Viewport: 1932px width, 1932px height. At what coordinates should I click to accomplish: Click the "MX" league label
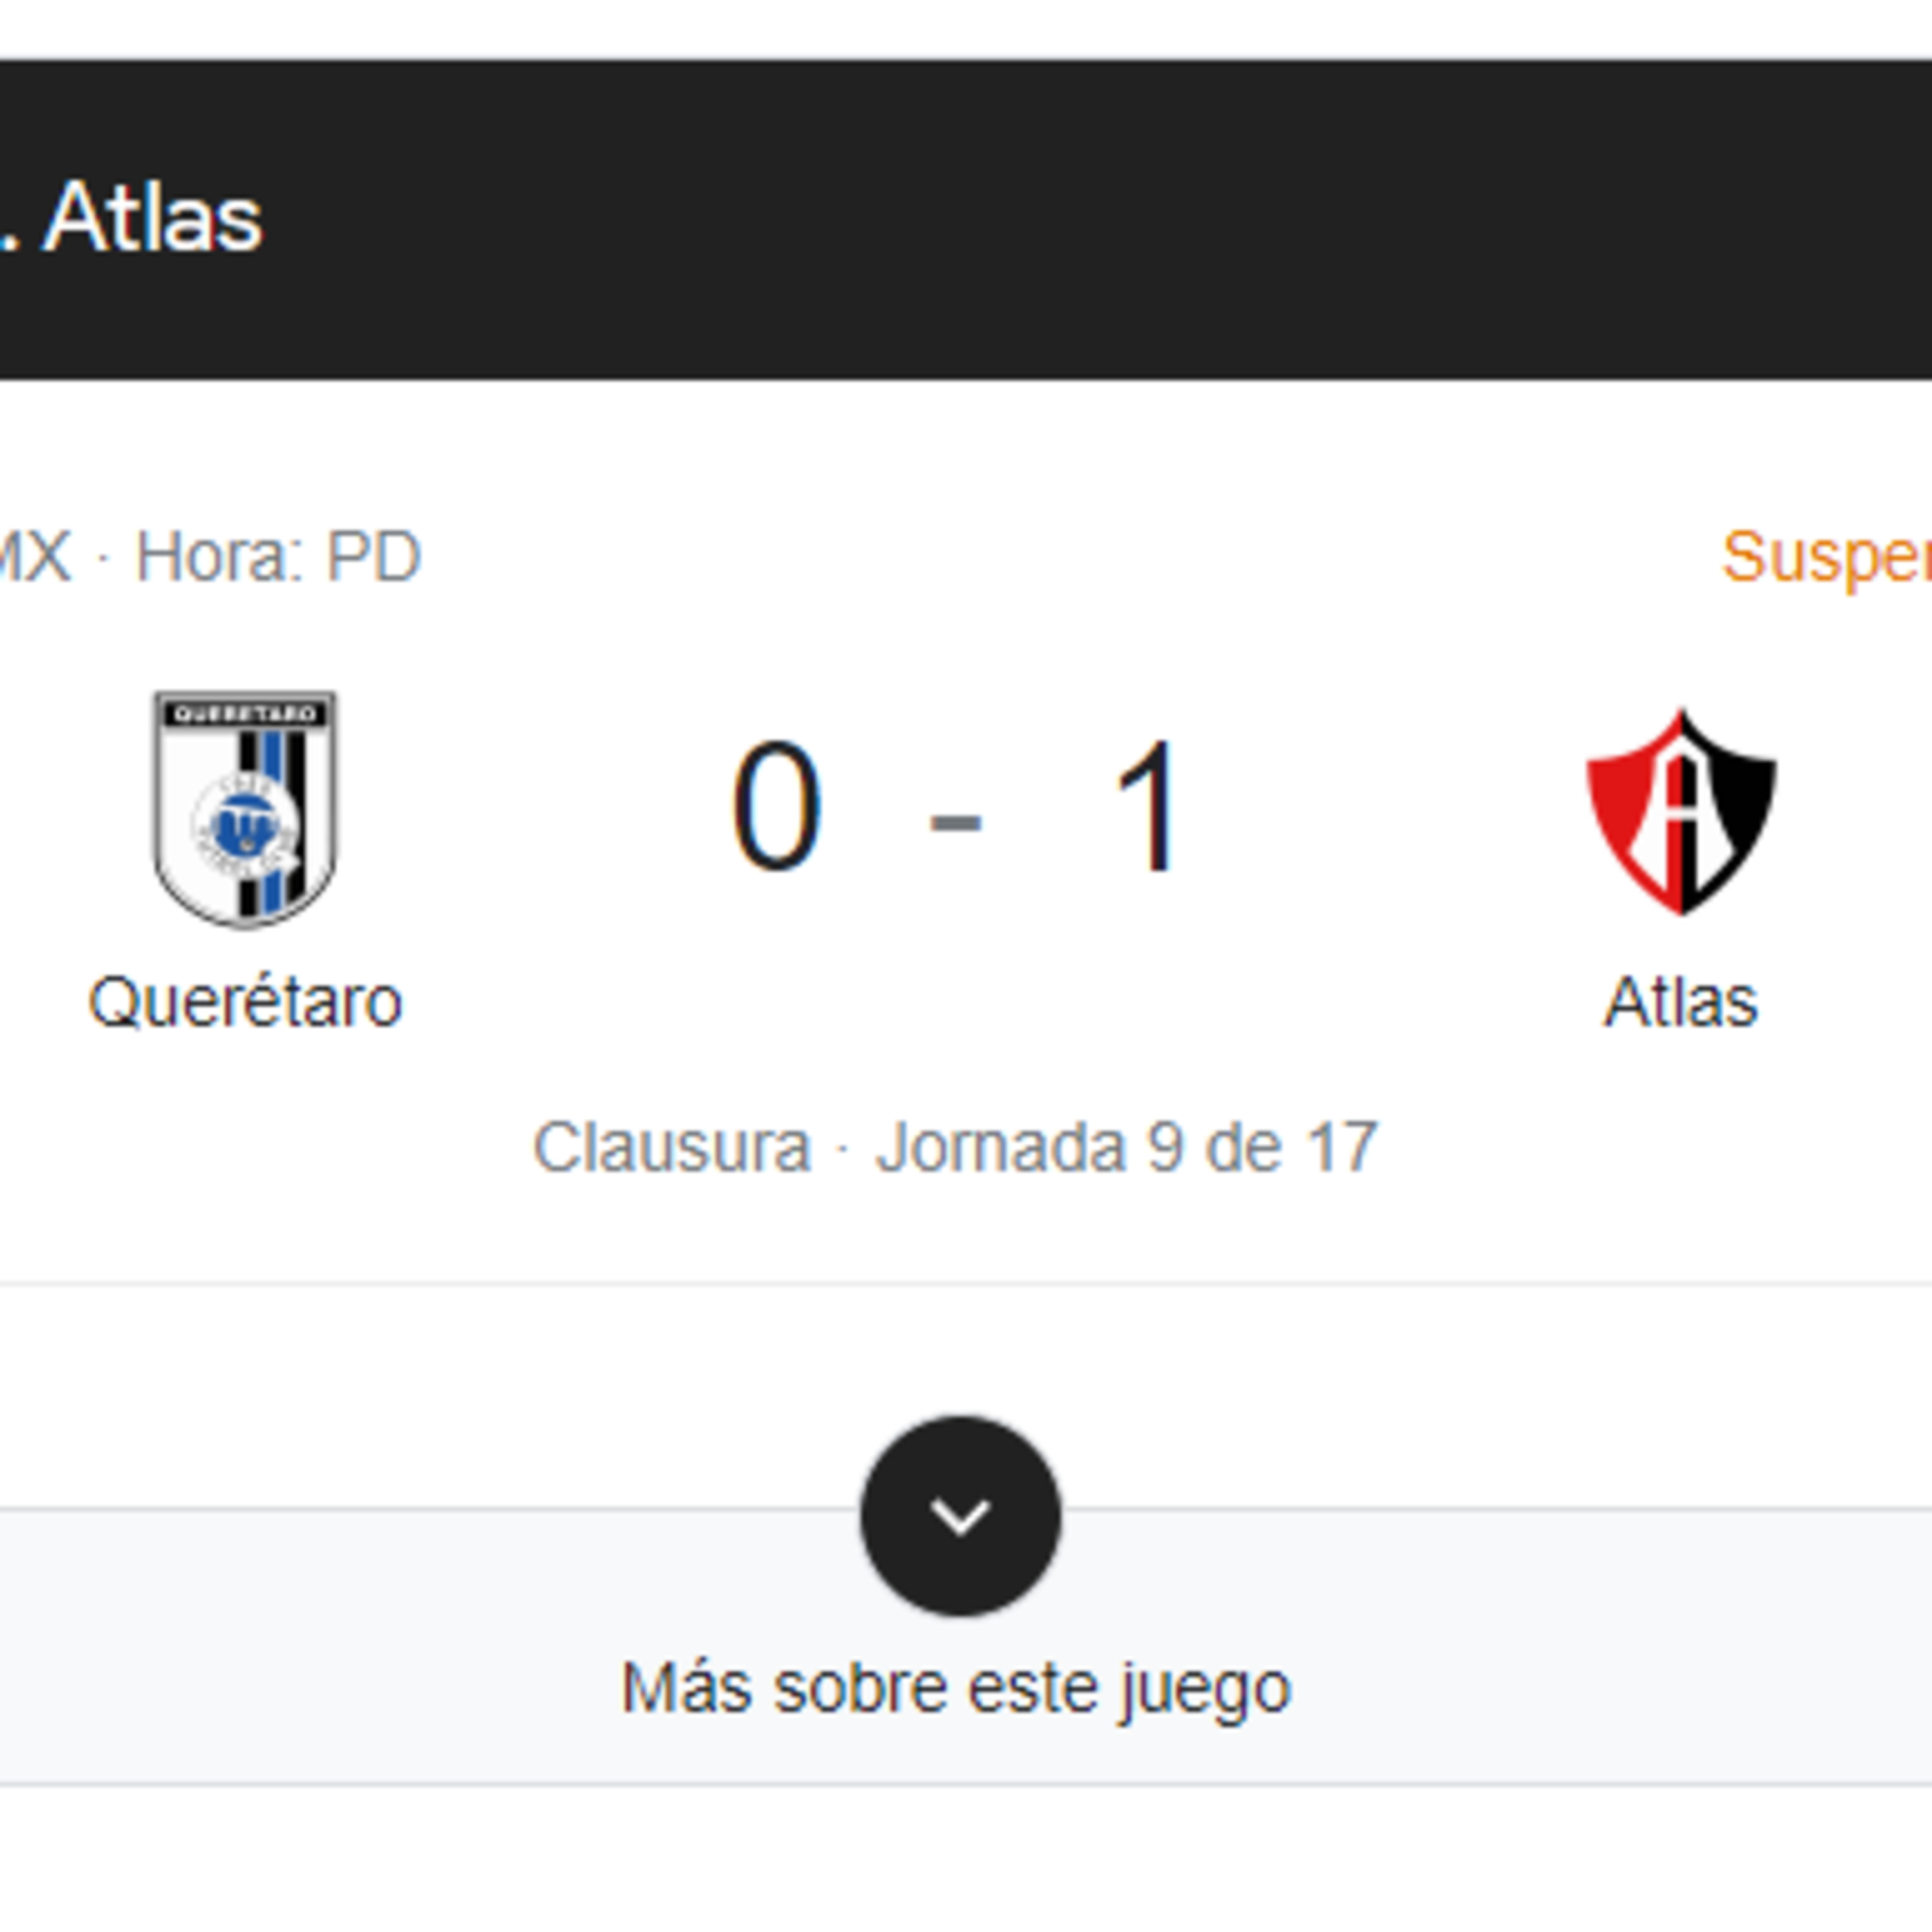(34, 556)
